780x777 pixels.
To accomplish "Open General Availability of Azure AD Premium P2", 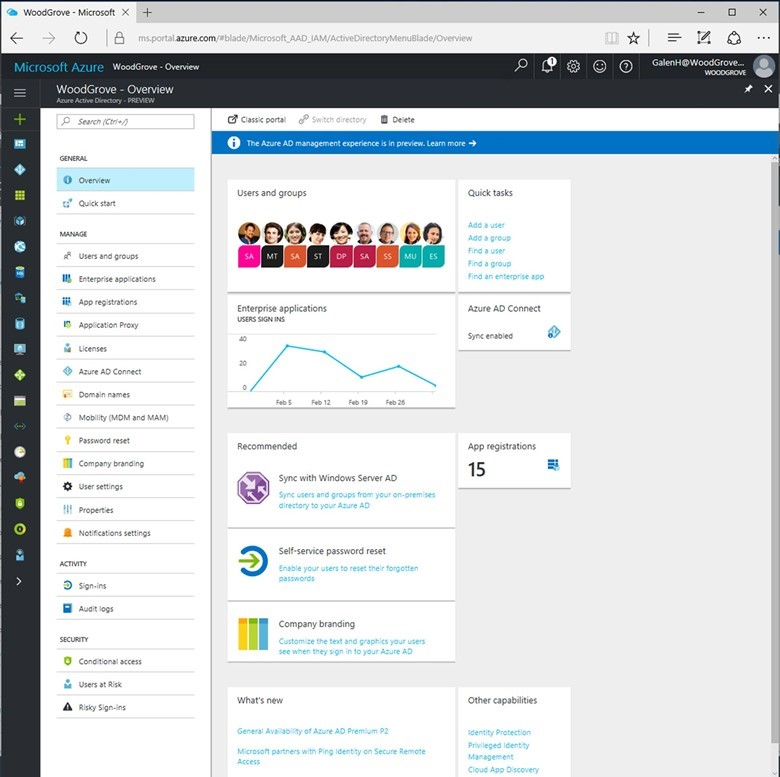I will 312,731.
